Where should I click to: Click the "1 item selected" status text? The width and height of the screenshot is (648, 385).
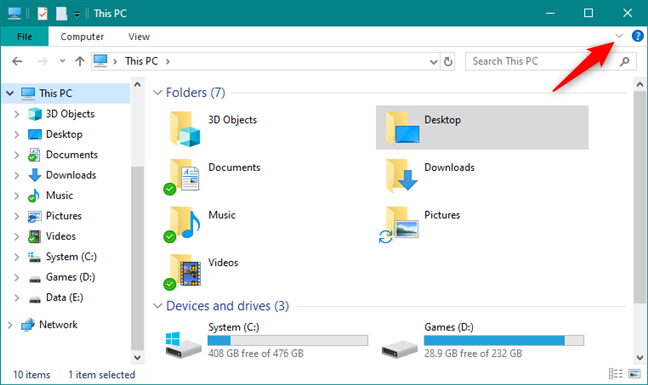pos(102,375)
